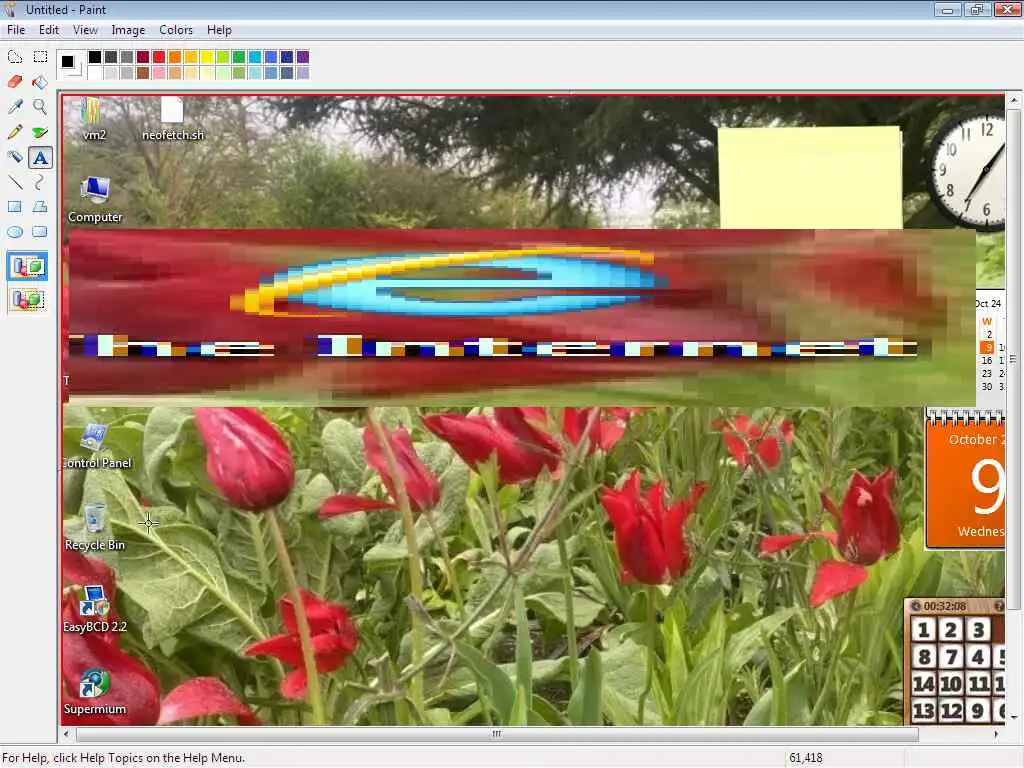Pick the Airbrush spray tool
1024x768 pixels.
[x=14, y=157]
